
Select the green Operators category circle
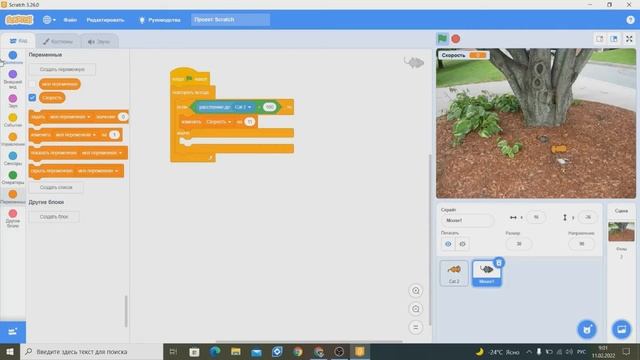13,175
